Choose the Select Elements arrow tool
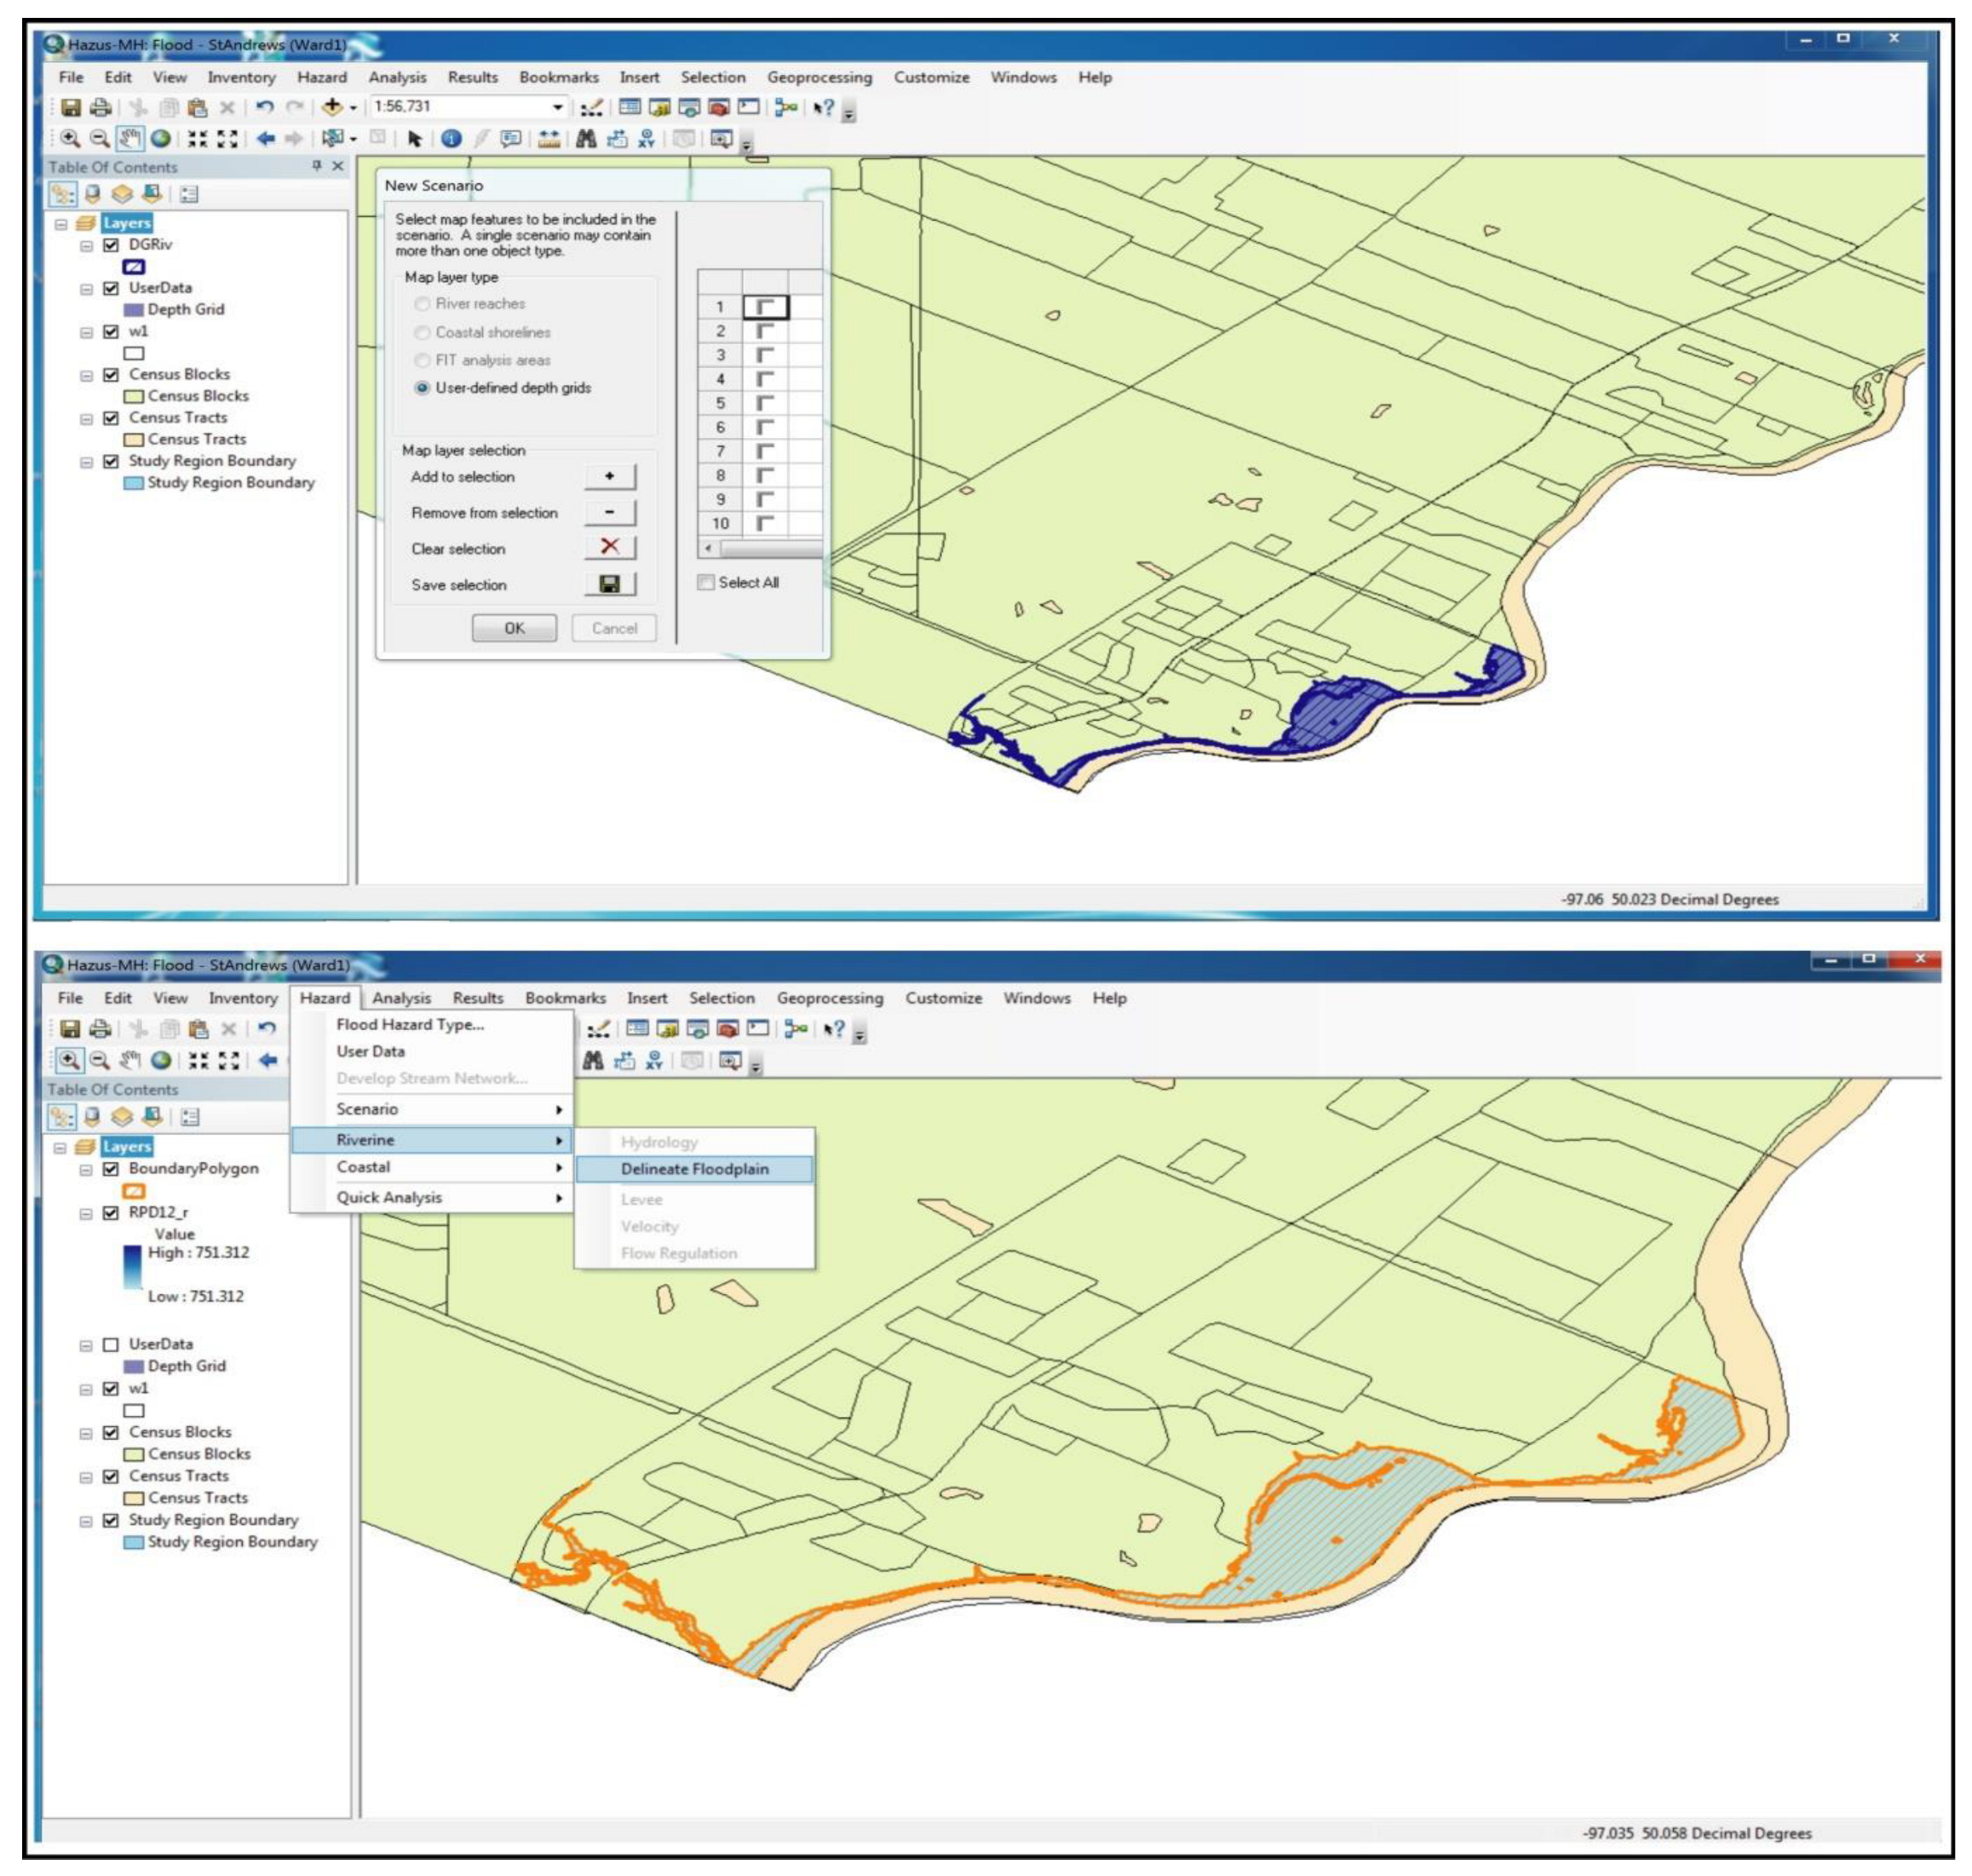 pos(414,139)
